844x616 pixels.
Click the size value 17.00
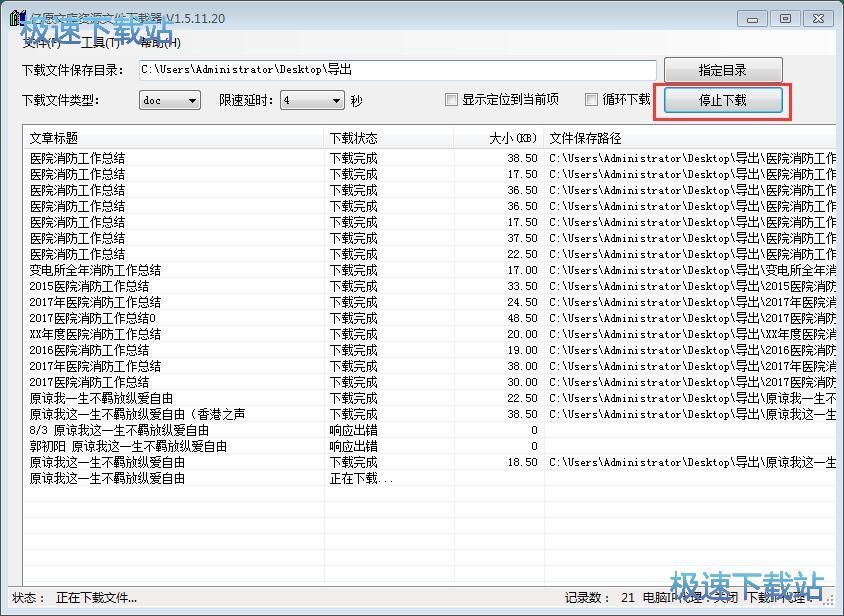(x=522, y=270)
